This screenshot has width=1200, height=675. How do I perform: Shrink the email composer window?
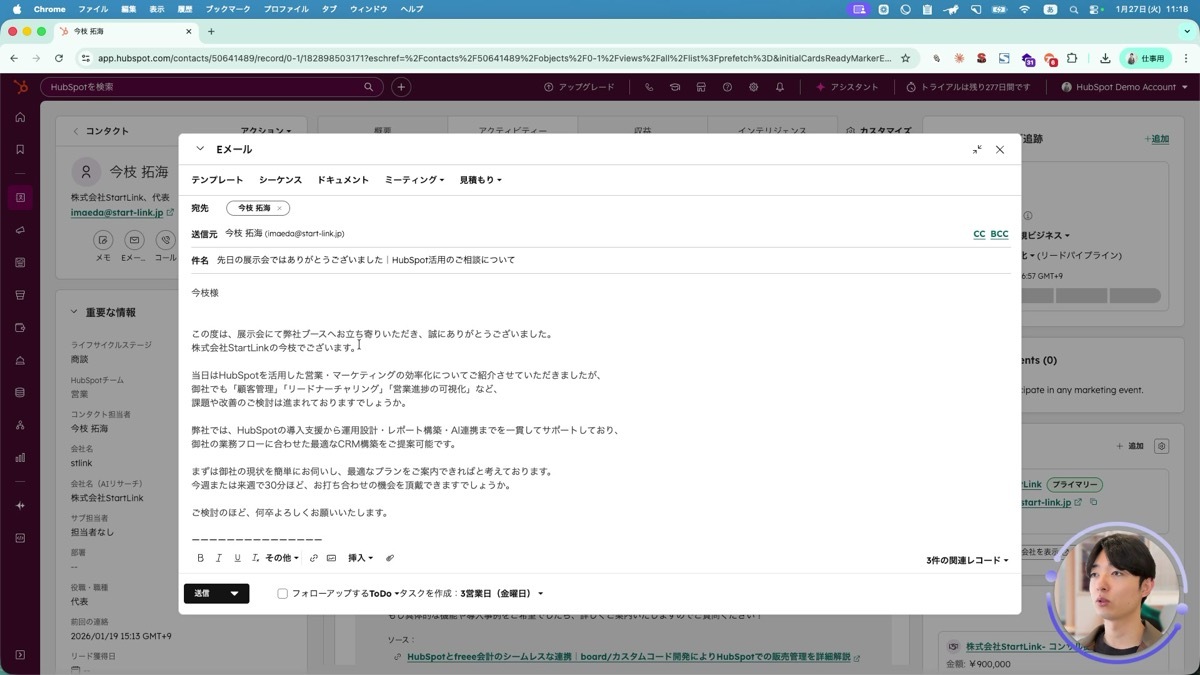[977, 149]
